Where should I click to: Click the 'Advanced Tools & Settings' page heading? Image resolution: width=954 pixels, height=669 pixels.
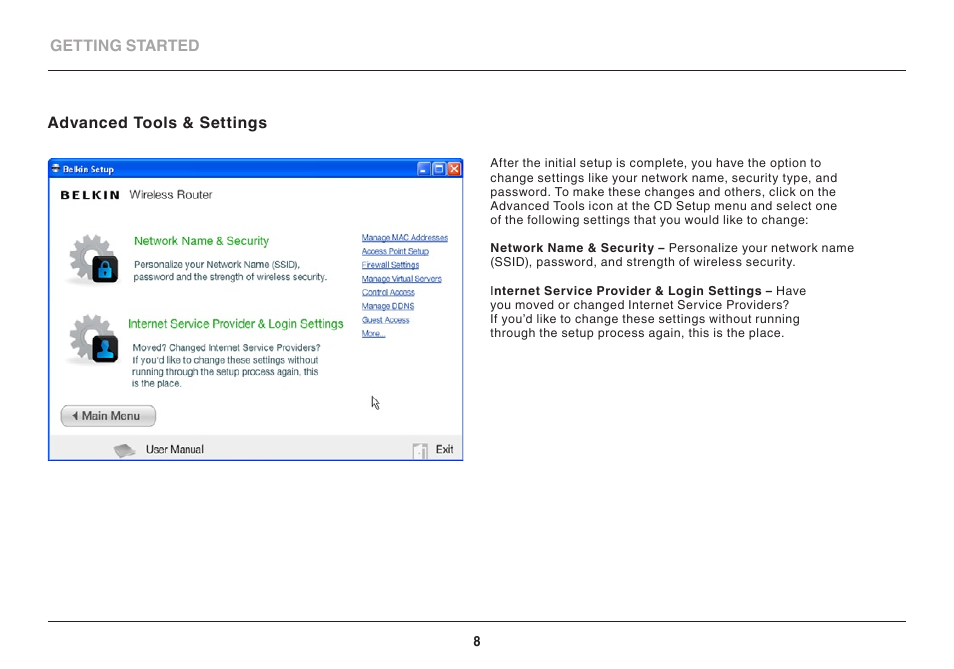[x=158, y=123]
